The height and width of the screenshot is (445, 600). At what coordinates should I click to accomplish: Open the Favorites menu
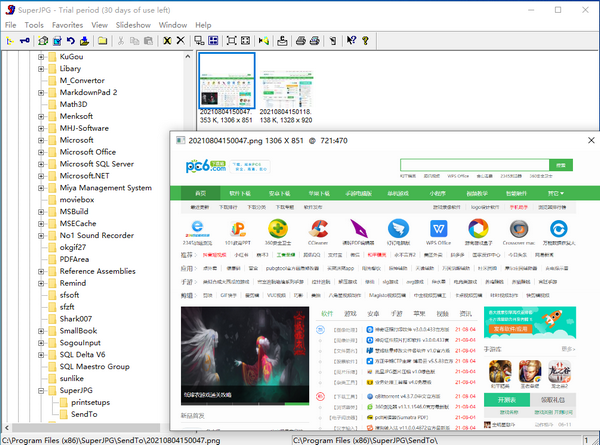click(67, 25)
